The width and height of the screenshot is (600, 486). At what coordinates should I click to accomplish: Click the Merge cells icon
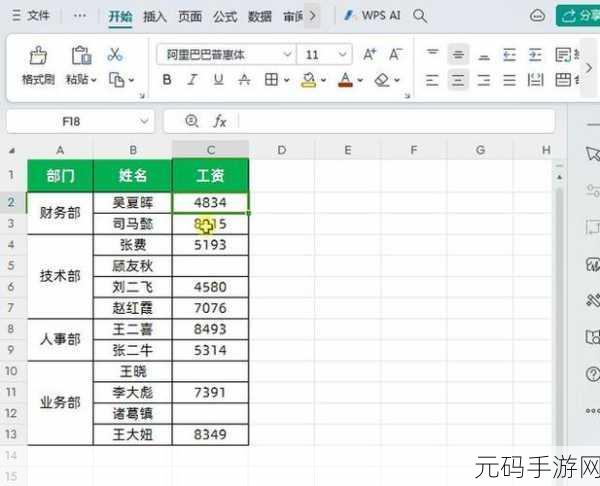(563, 80)
